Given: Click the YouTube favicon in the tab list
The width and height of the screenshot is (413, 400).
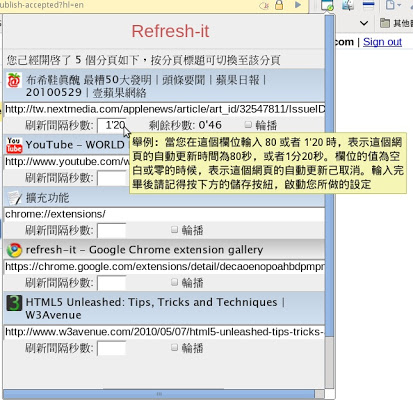Looking at the screenshot, I should [14, 145].
